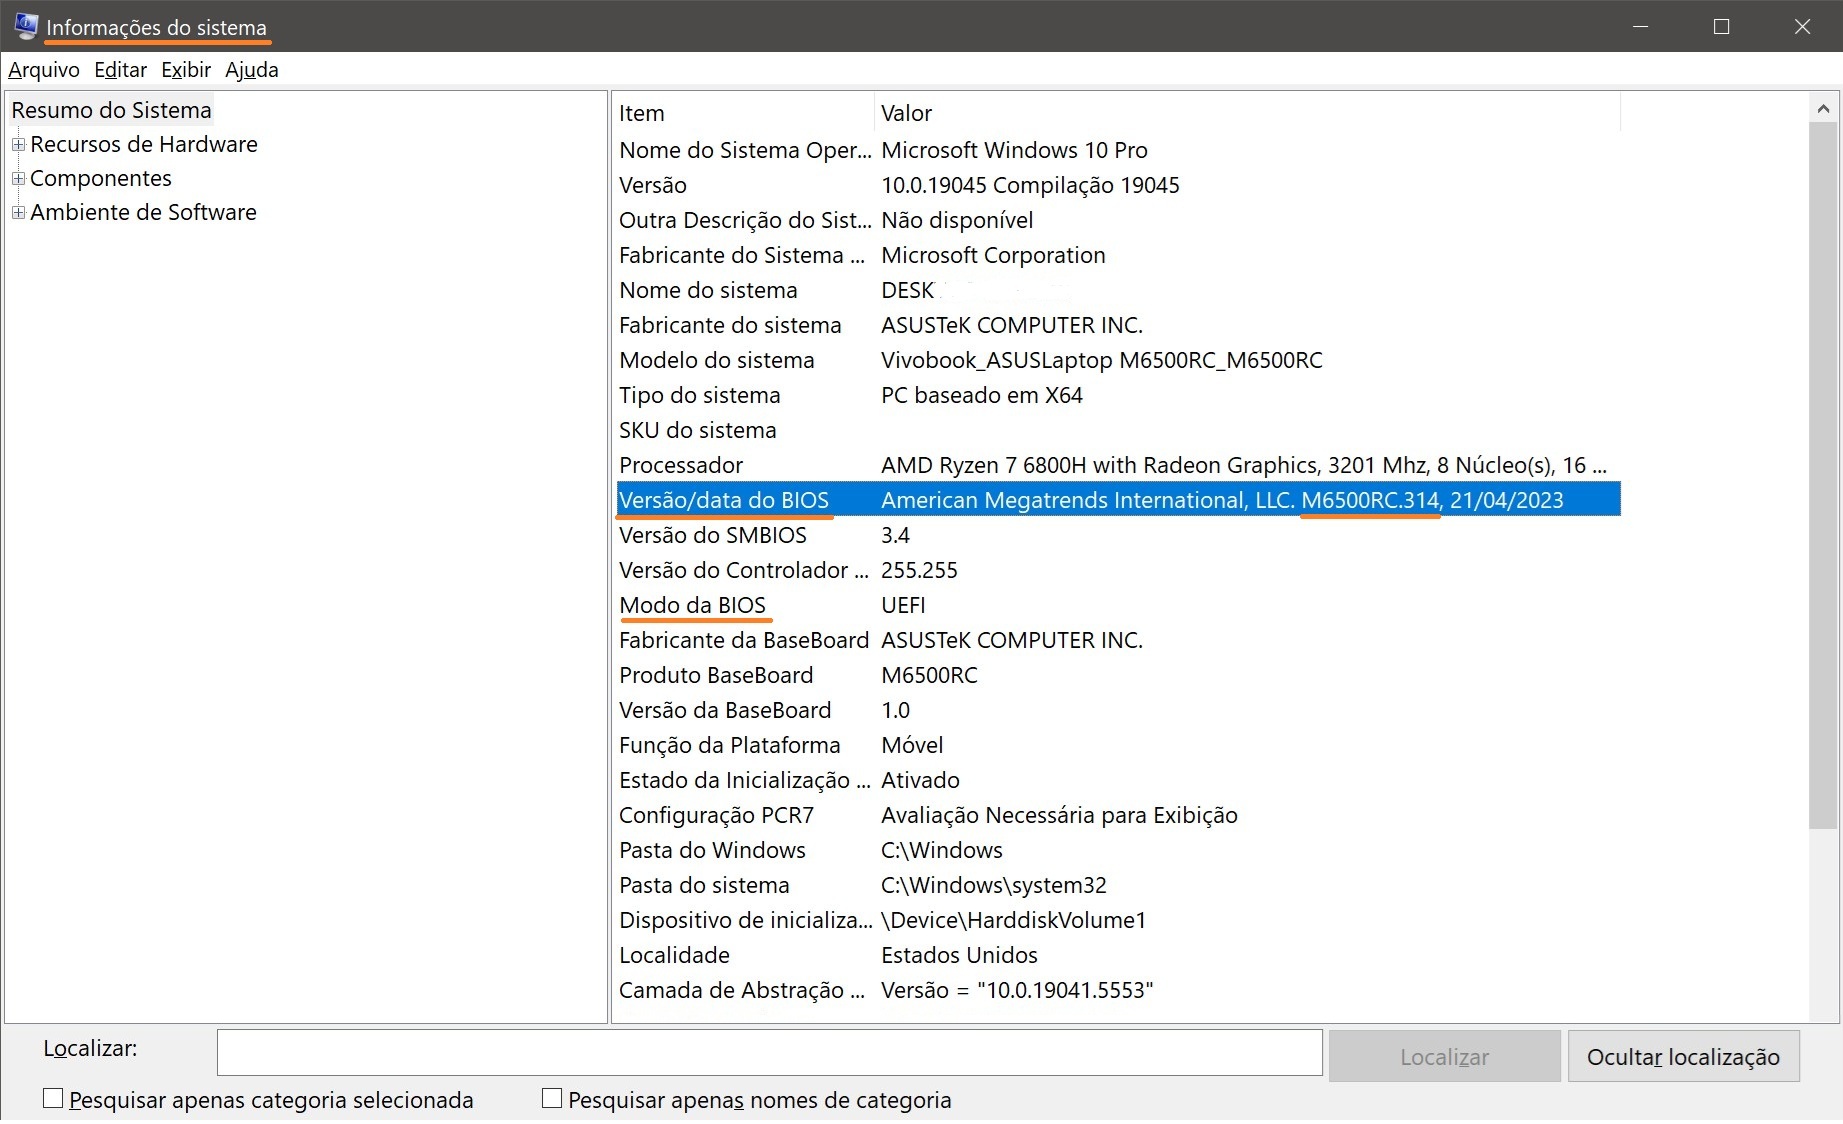The width and height of the screenshot is (1843, 1124).
Task: Minimize the Informações do sistema window
Action: (1640, 26)
